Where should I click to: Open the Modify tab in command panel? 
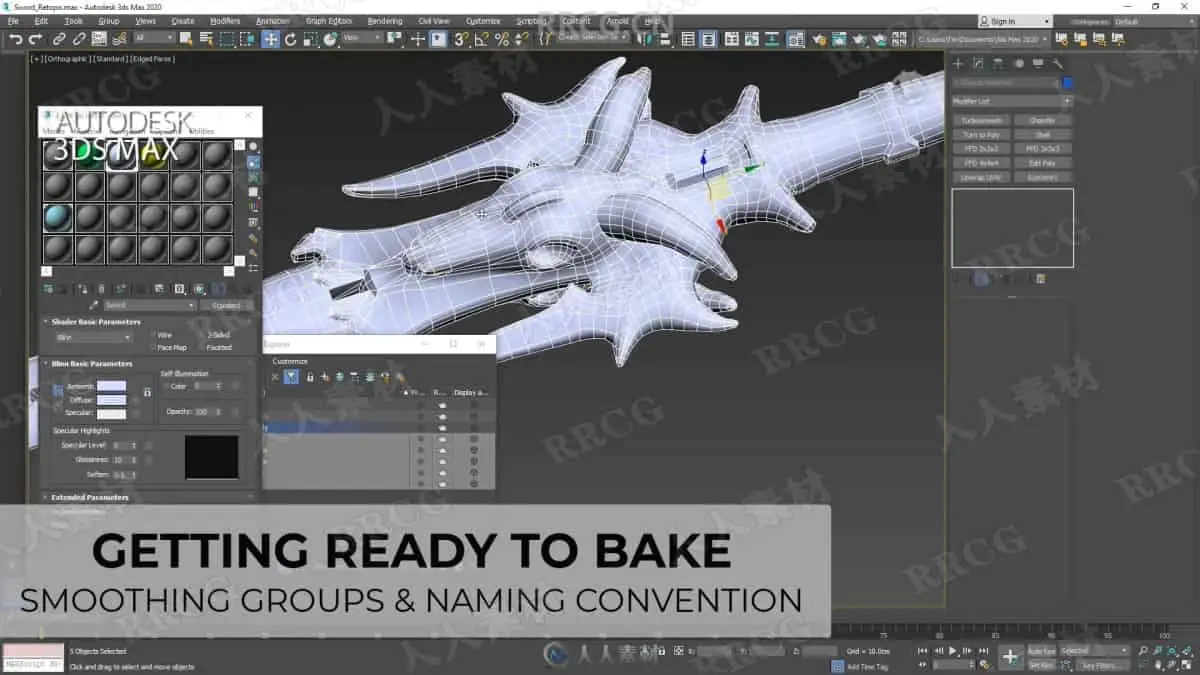click(x=978, y=64)
